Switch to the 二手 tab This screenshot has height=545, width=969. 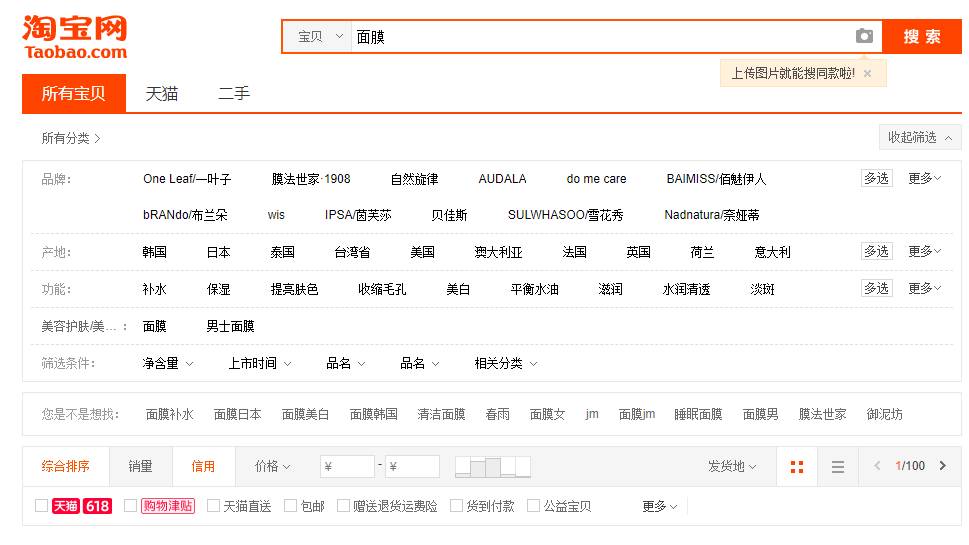tap(234, 93)
